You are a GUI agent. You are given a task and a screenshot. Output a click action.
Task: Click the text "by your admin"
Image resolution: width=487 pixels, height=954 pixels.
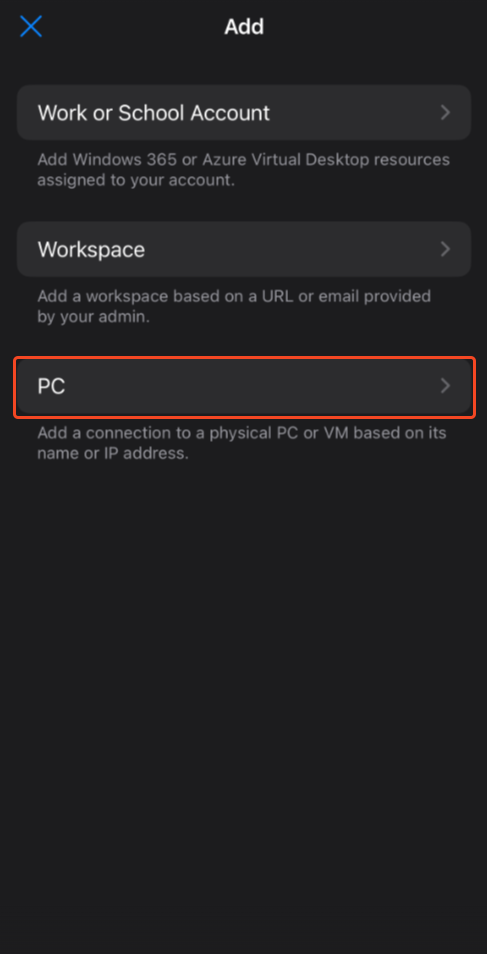(93, 317)
